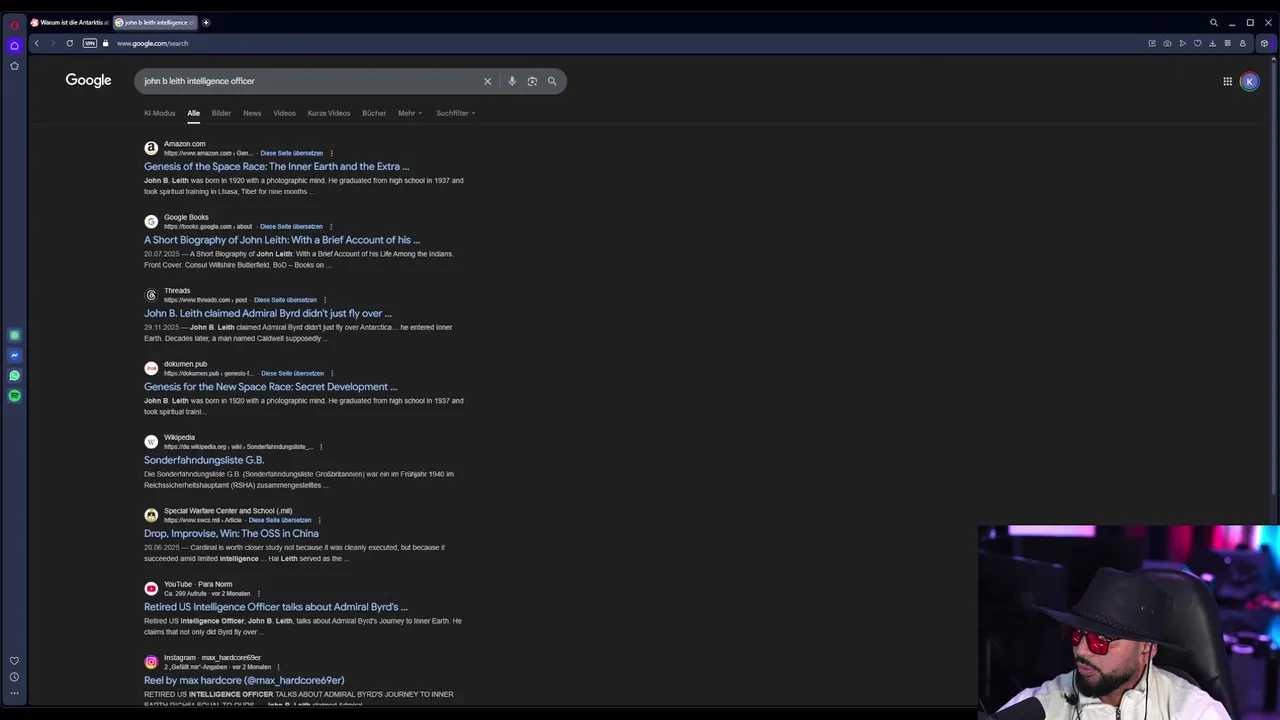Select the Bücher results tab
Viewport: 1280px width, 720px height.
click(374, 113)
